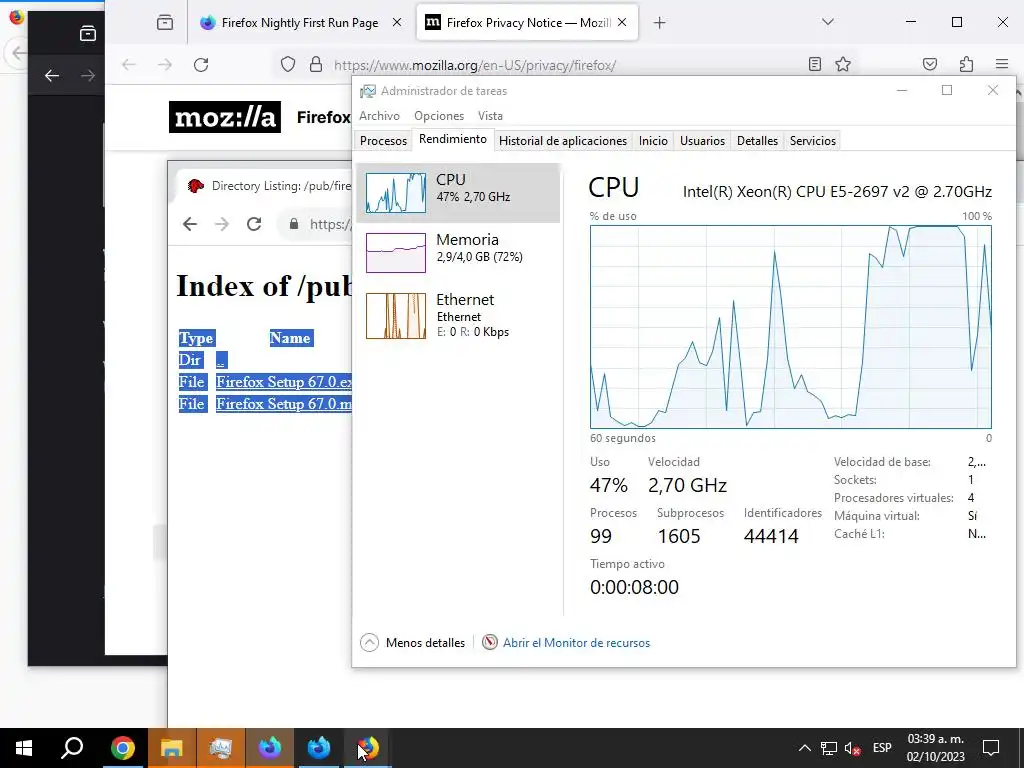Open the Usuarios tab
The image size is (1024, 768).
tap(702, 140)
